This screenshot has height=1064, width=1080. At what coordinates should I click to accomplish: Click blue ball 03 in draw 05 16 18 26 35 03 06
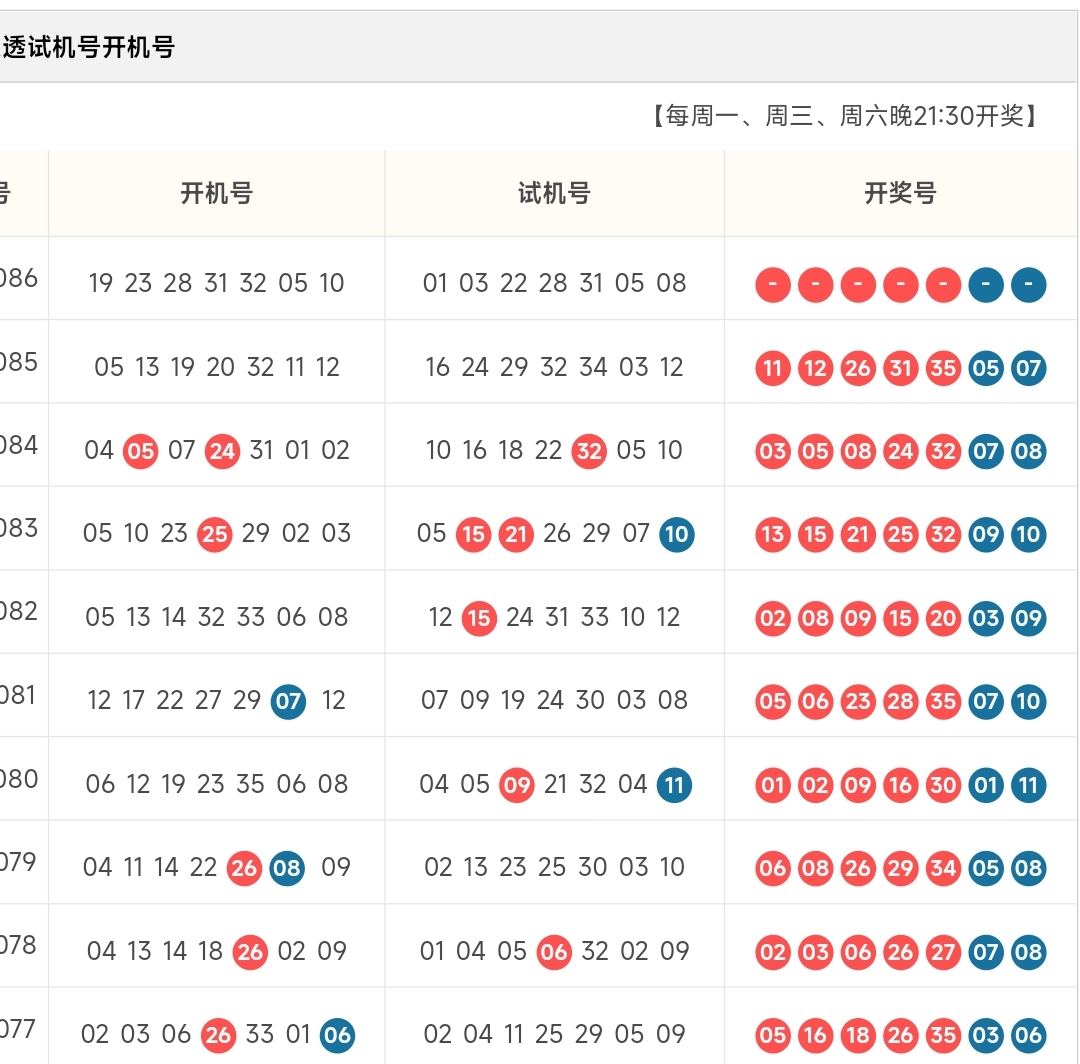tap(986, 1035)
